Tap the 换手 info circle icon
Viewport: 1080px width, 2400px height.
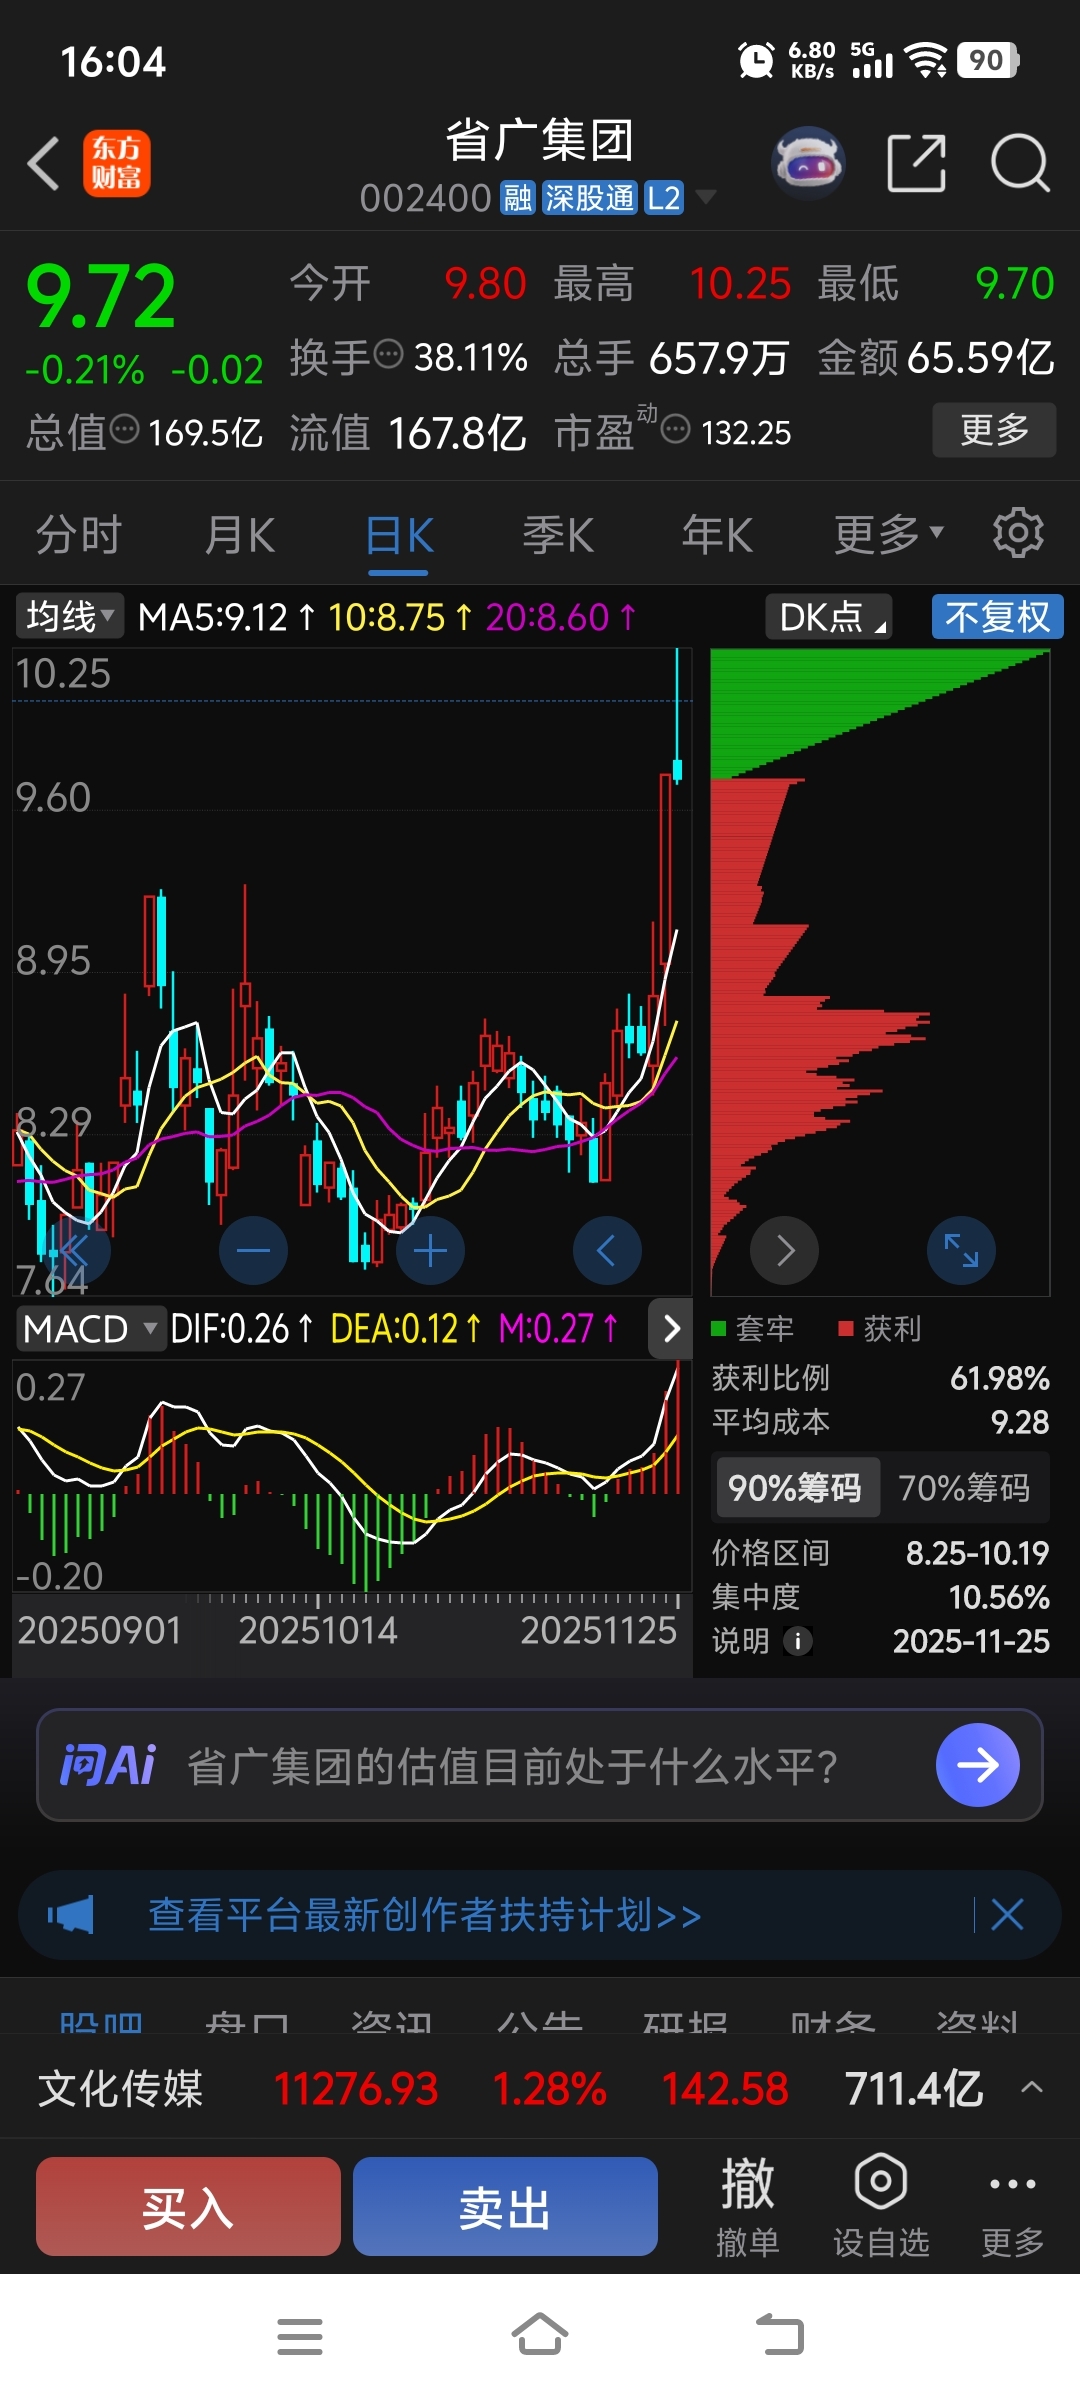coord(388,354)
